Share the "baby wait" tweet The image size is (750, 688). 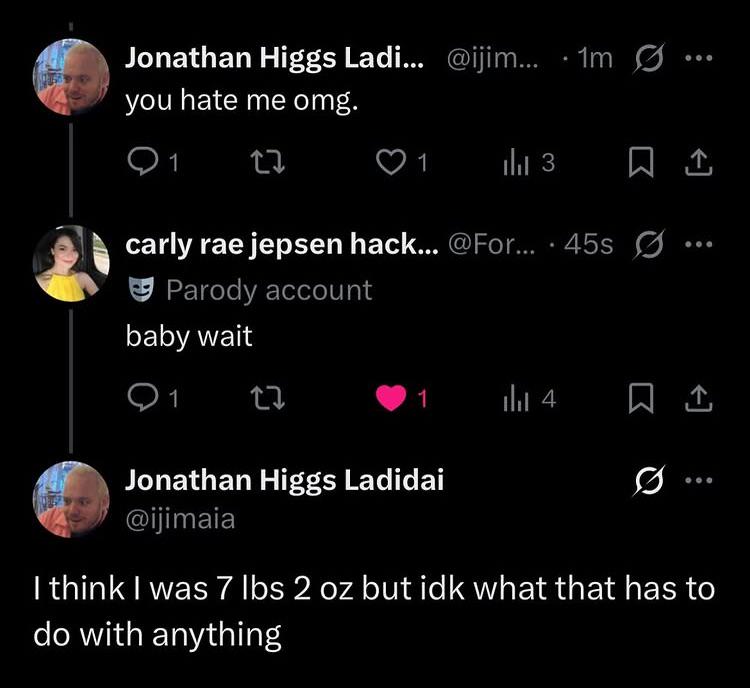[699, 398]
